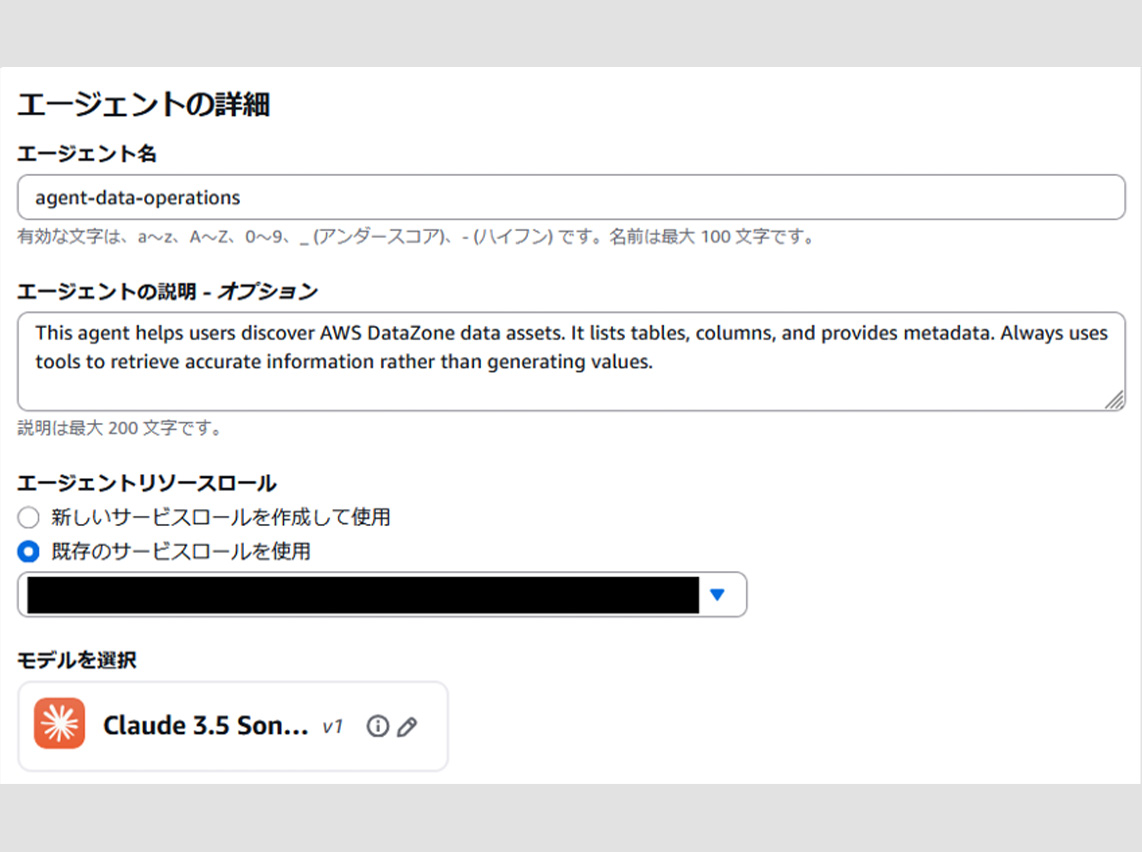The height and width of the screenshot is (852, 1142).
Task: Click the blue service role dropdown arrow
Action: pos(716,595)
